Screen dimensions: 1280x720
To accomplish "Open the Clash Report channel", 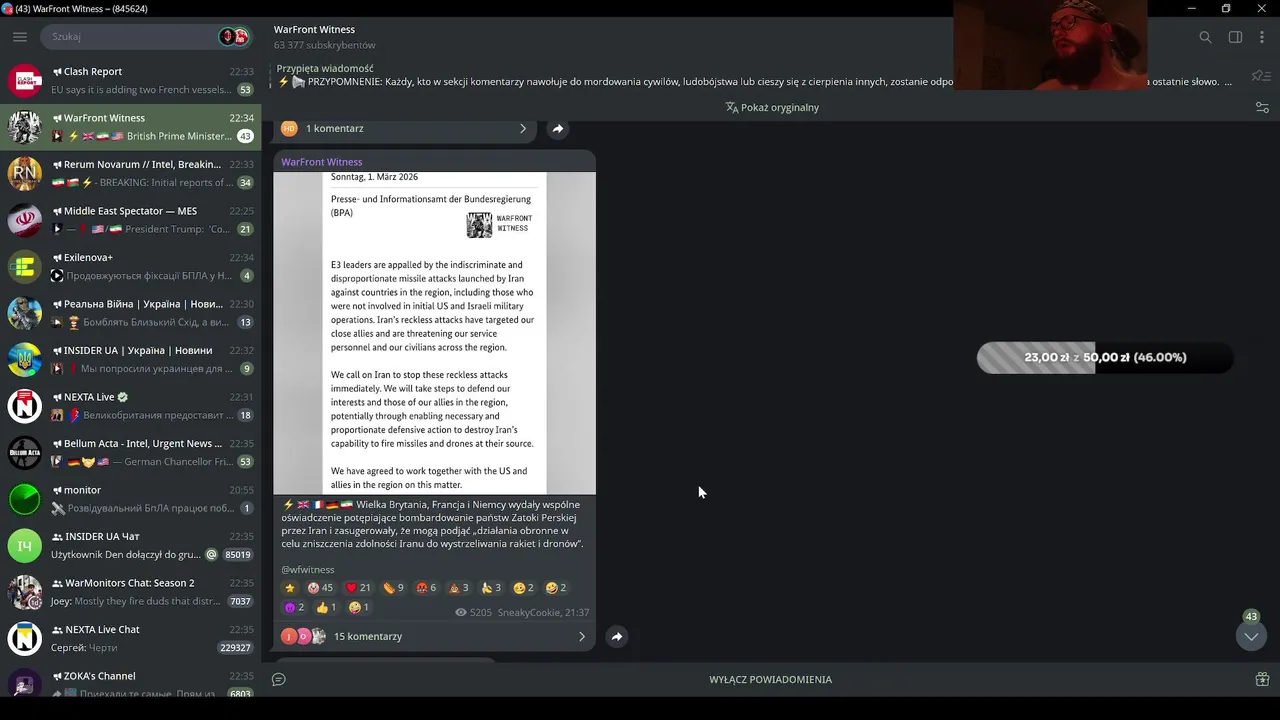I will pyautogui.click(x=130, y=80).
